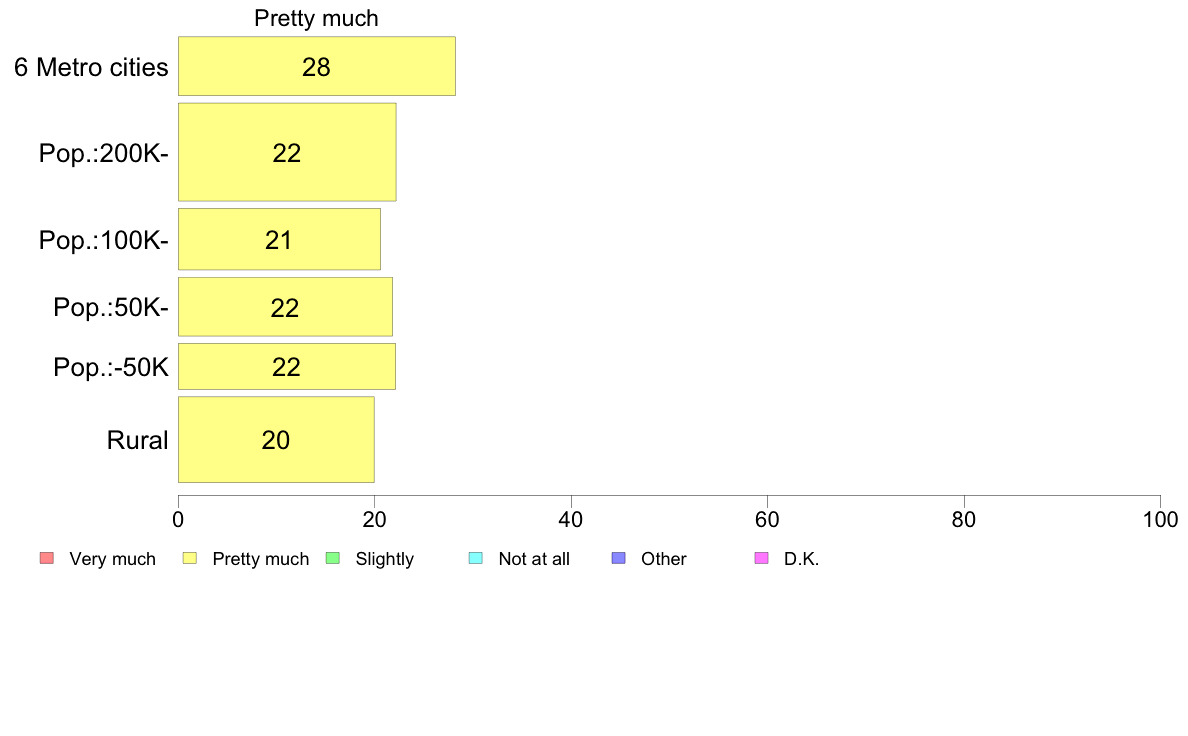Click the blue Other legend swatch
Screen dimensions: 1188x736
(618, 559)
